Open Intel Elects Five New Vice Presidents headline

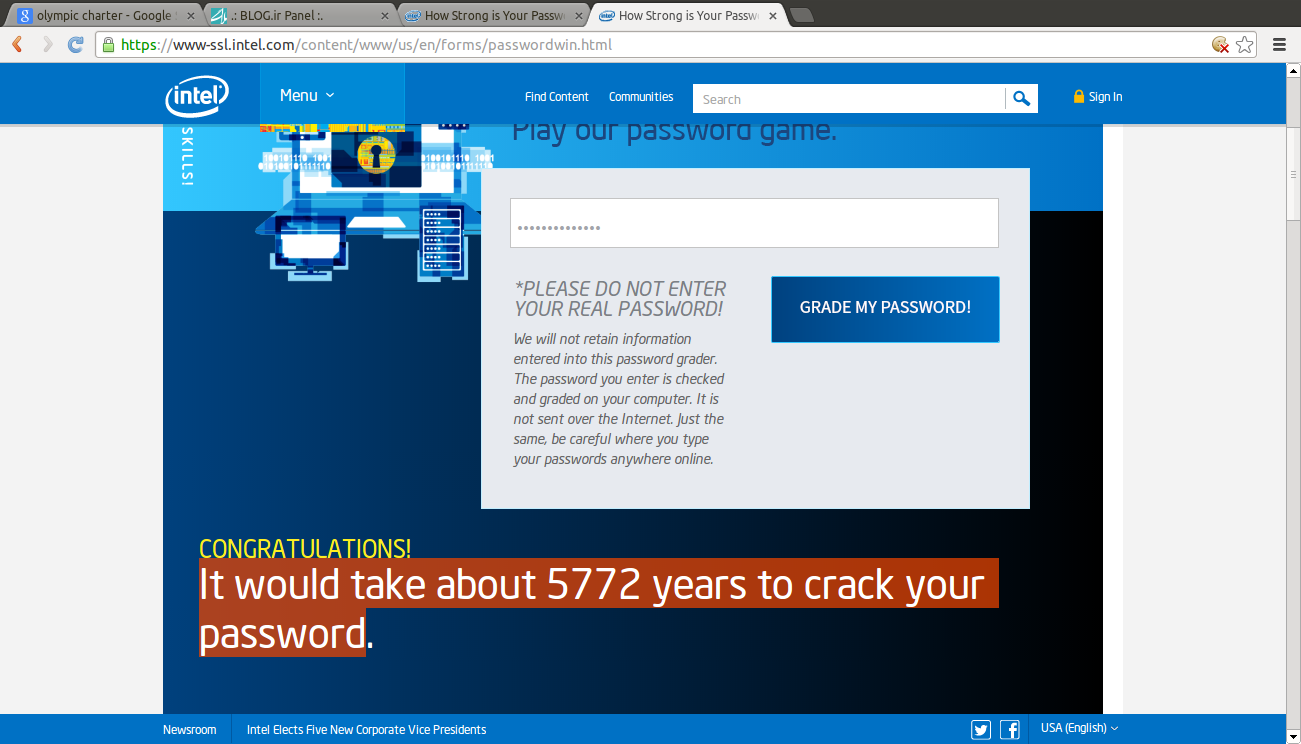[x=366, y=730]
